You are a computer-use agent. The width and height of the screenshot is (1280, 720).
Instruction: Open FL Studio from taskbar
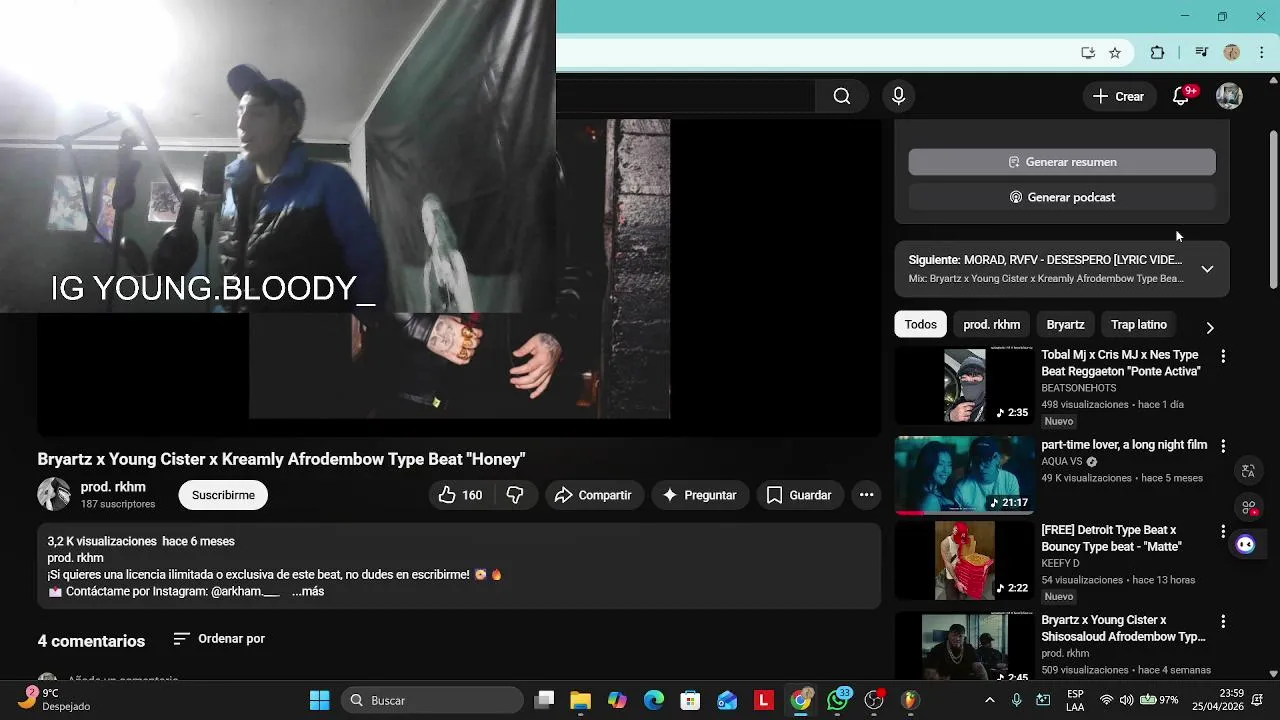click(x=910, y=700)
